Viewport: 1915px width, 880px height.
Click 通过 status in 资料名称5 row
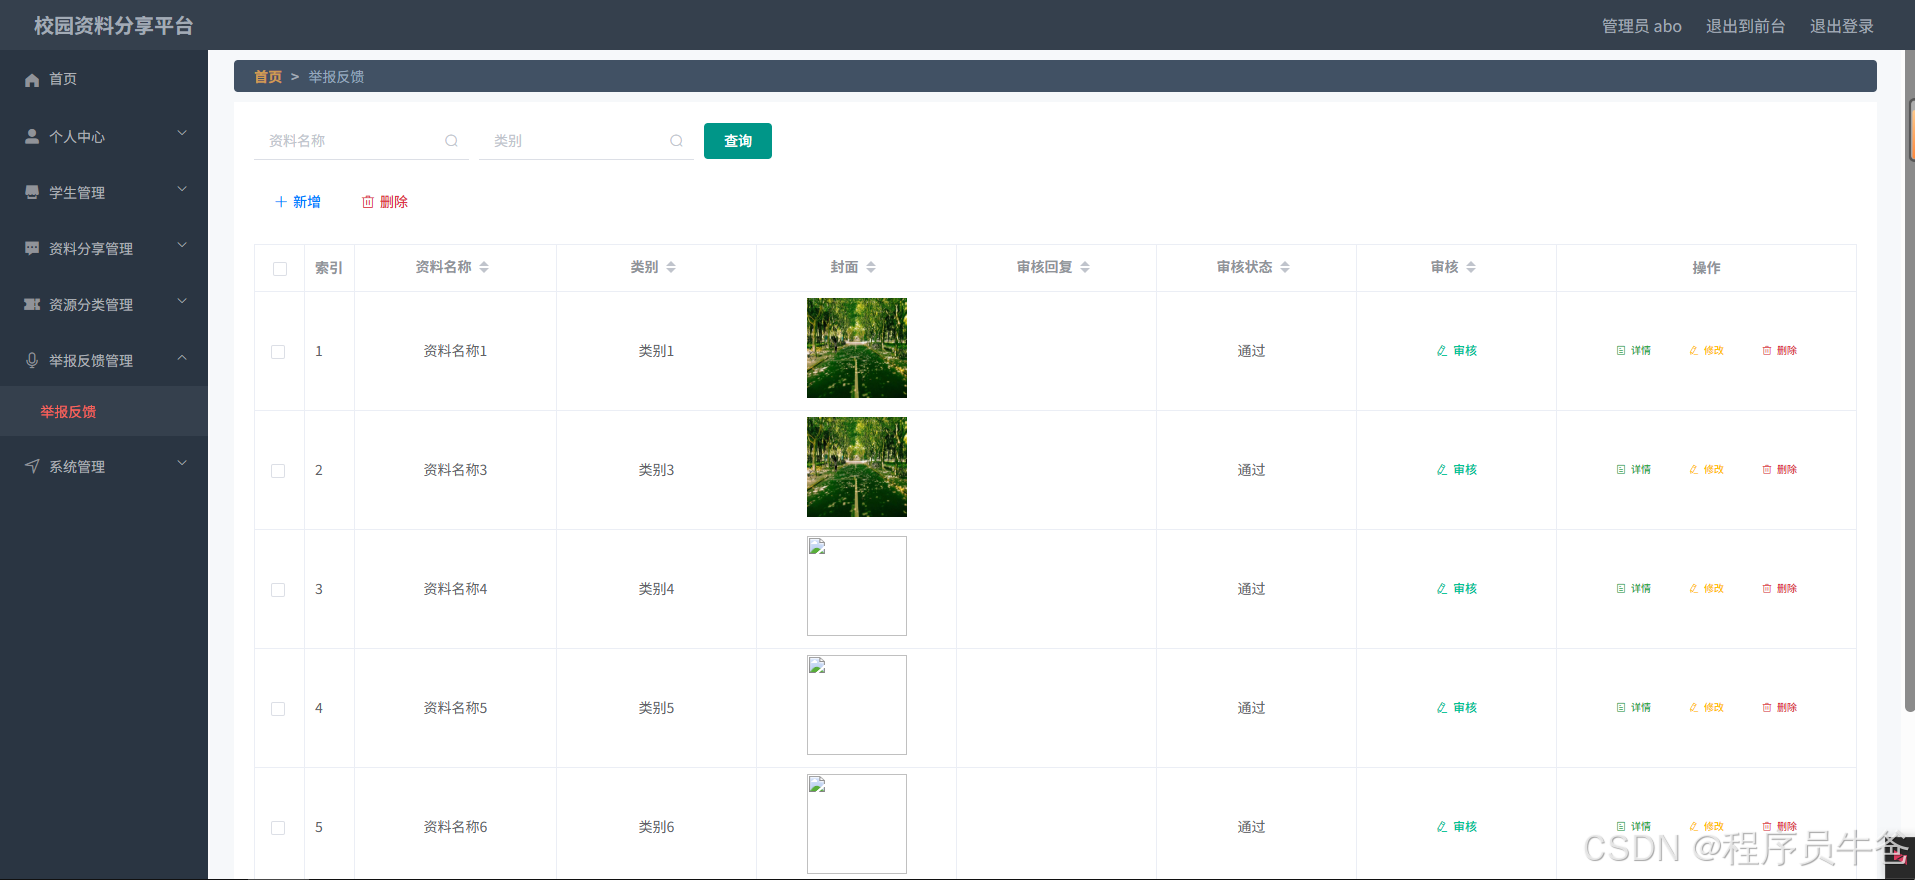click(x=1251, y=708)
